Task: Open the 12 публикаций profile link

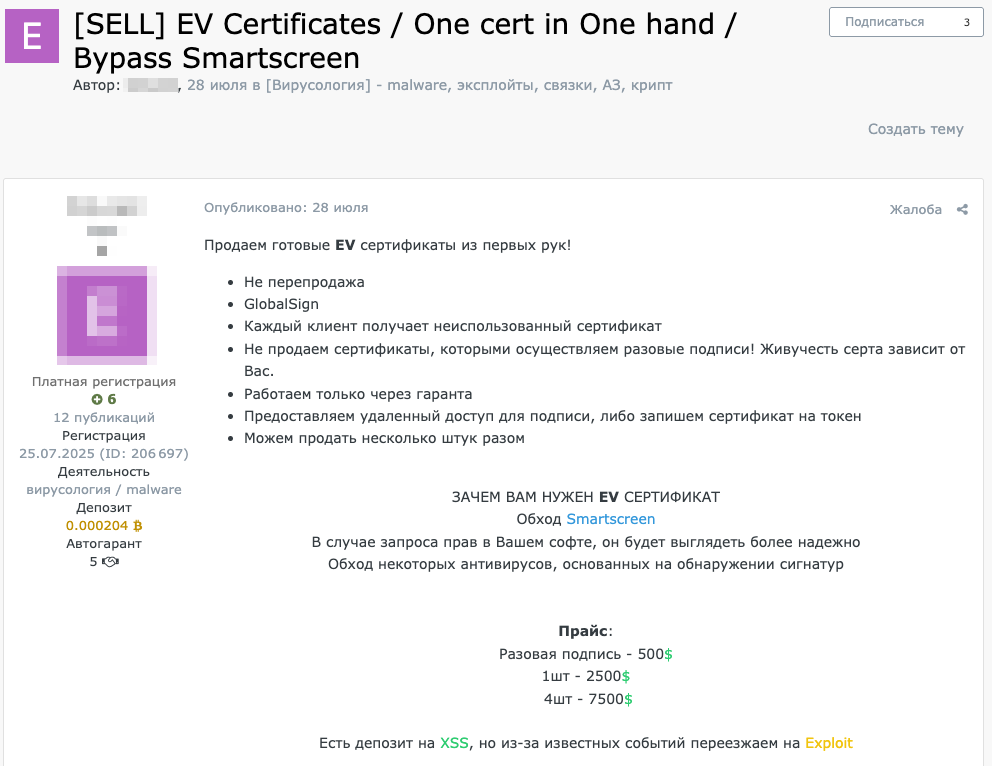Action: coord(103,417)
